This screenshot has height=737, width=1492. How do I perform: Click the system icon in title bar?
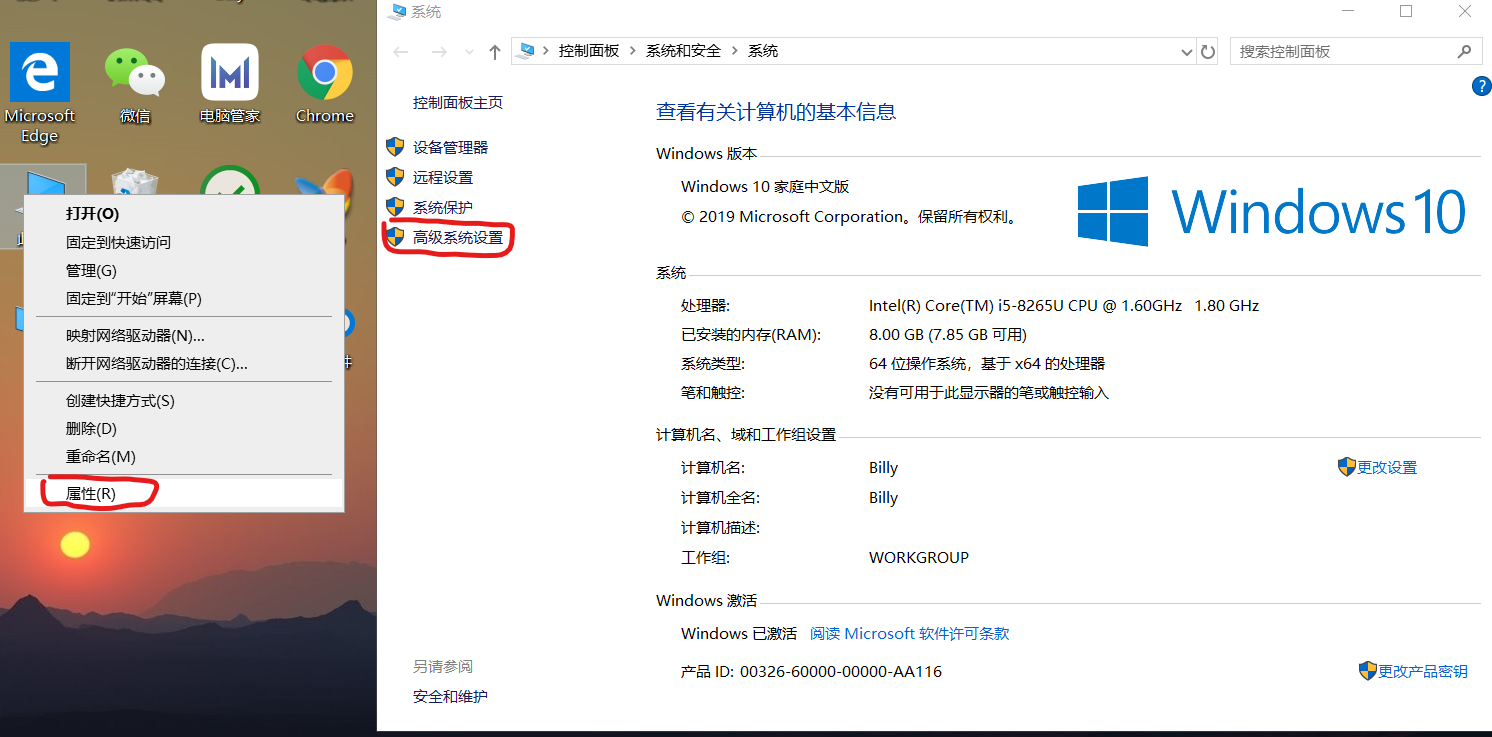397,12
